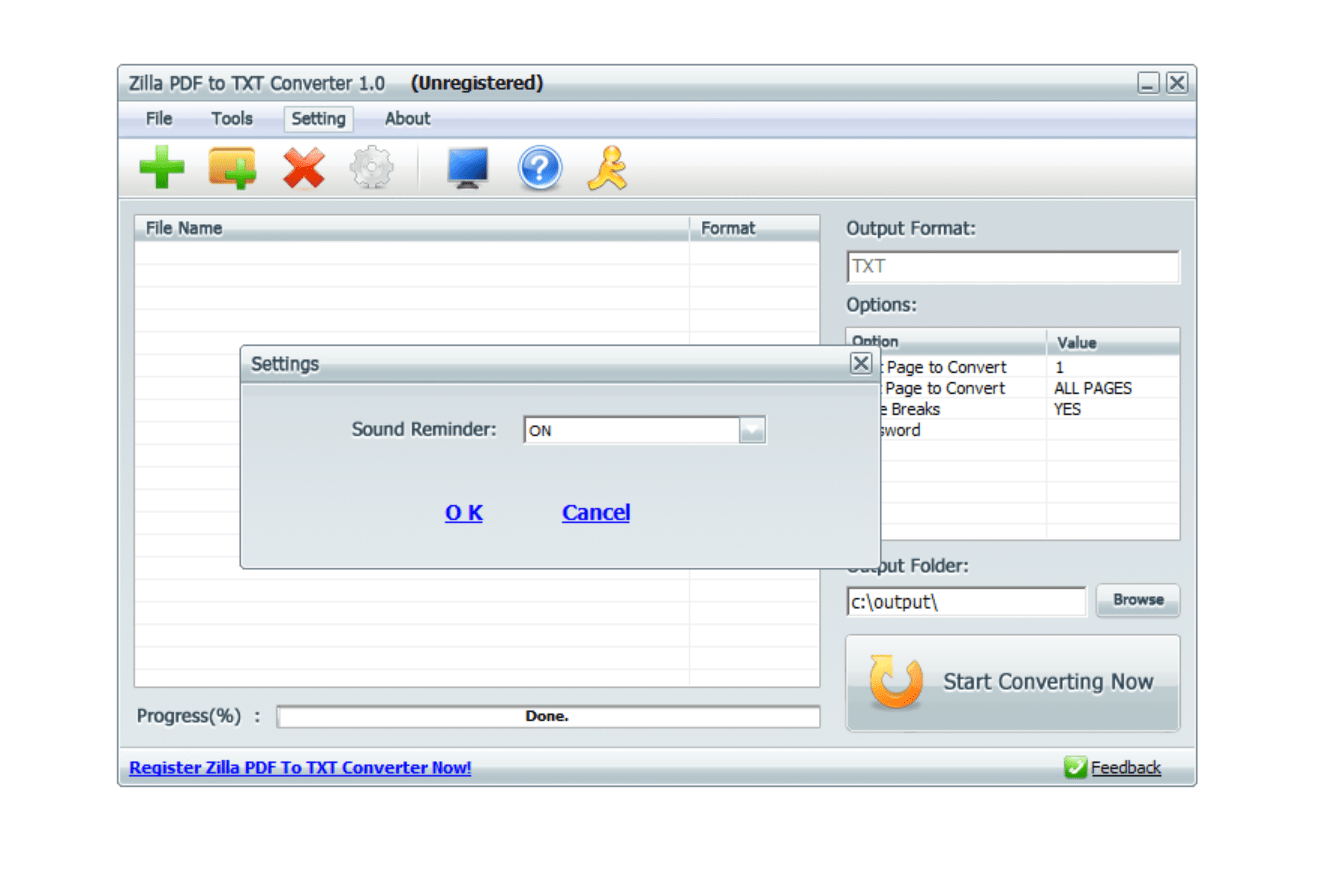The image size is (1324, 879).
Task: Click the Value column header
Action: point(1113,342)
